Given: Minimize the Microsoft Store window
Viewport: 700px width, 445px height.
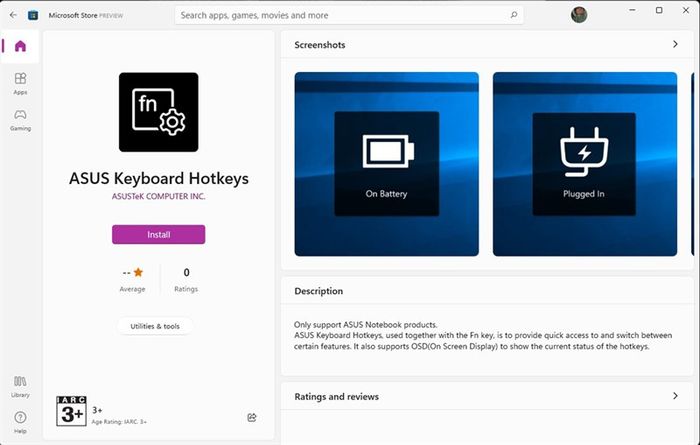Looking at the screenshot, I should (x=632, y=10).
